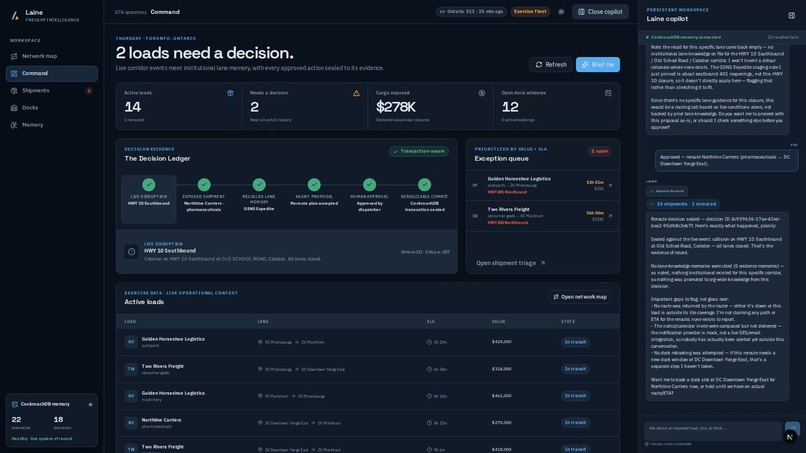This screenshot has width=806, height=453.
Task: Toggle the light/dark theme sun icon
Action: (x=561, y=12)
